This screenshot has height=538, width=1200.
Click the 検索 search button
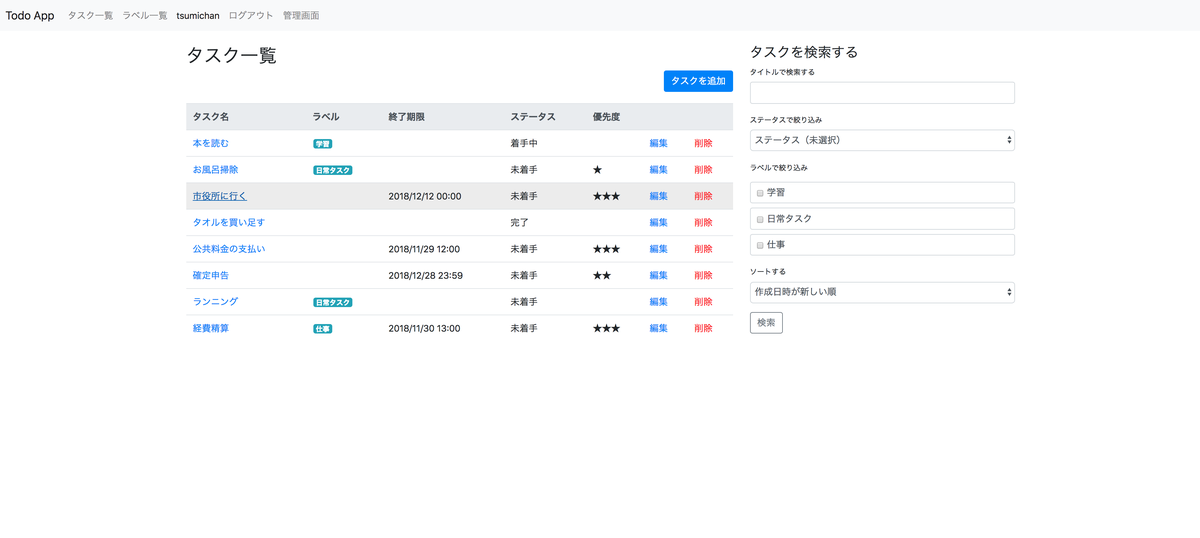(x=766, y=323)
